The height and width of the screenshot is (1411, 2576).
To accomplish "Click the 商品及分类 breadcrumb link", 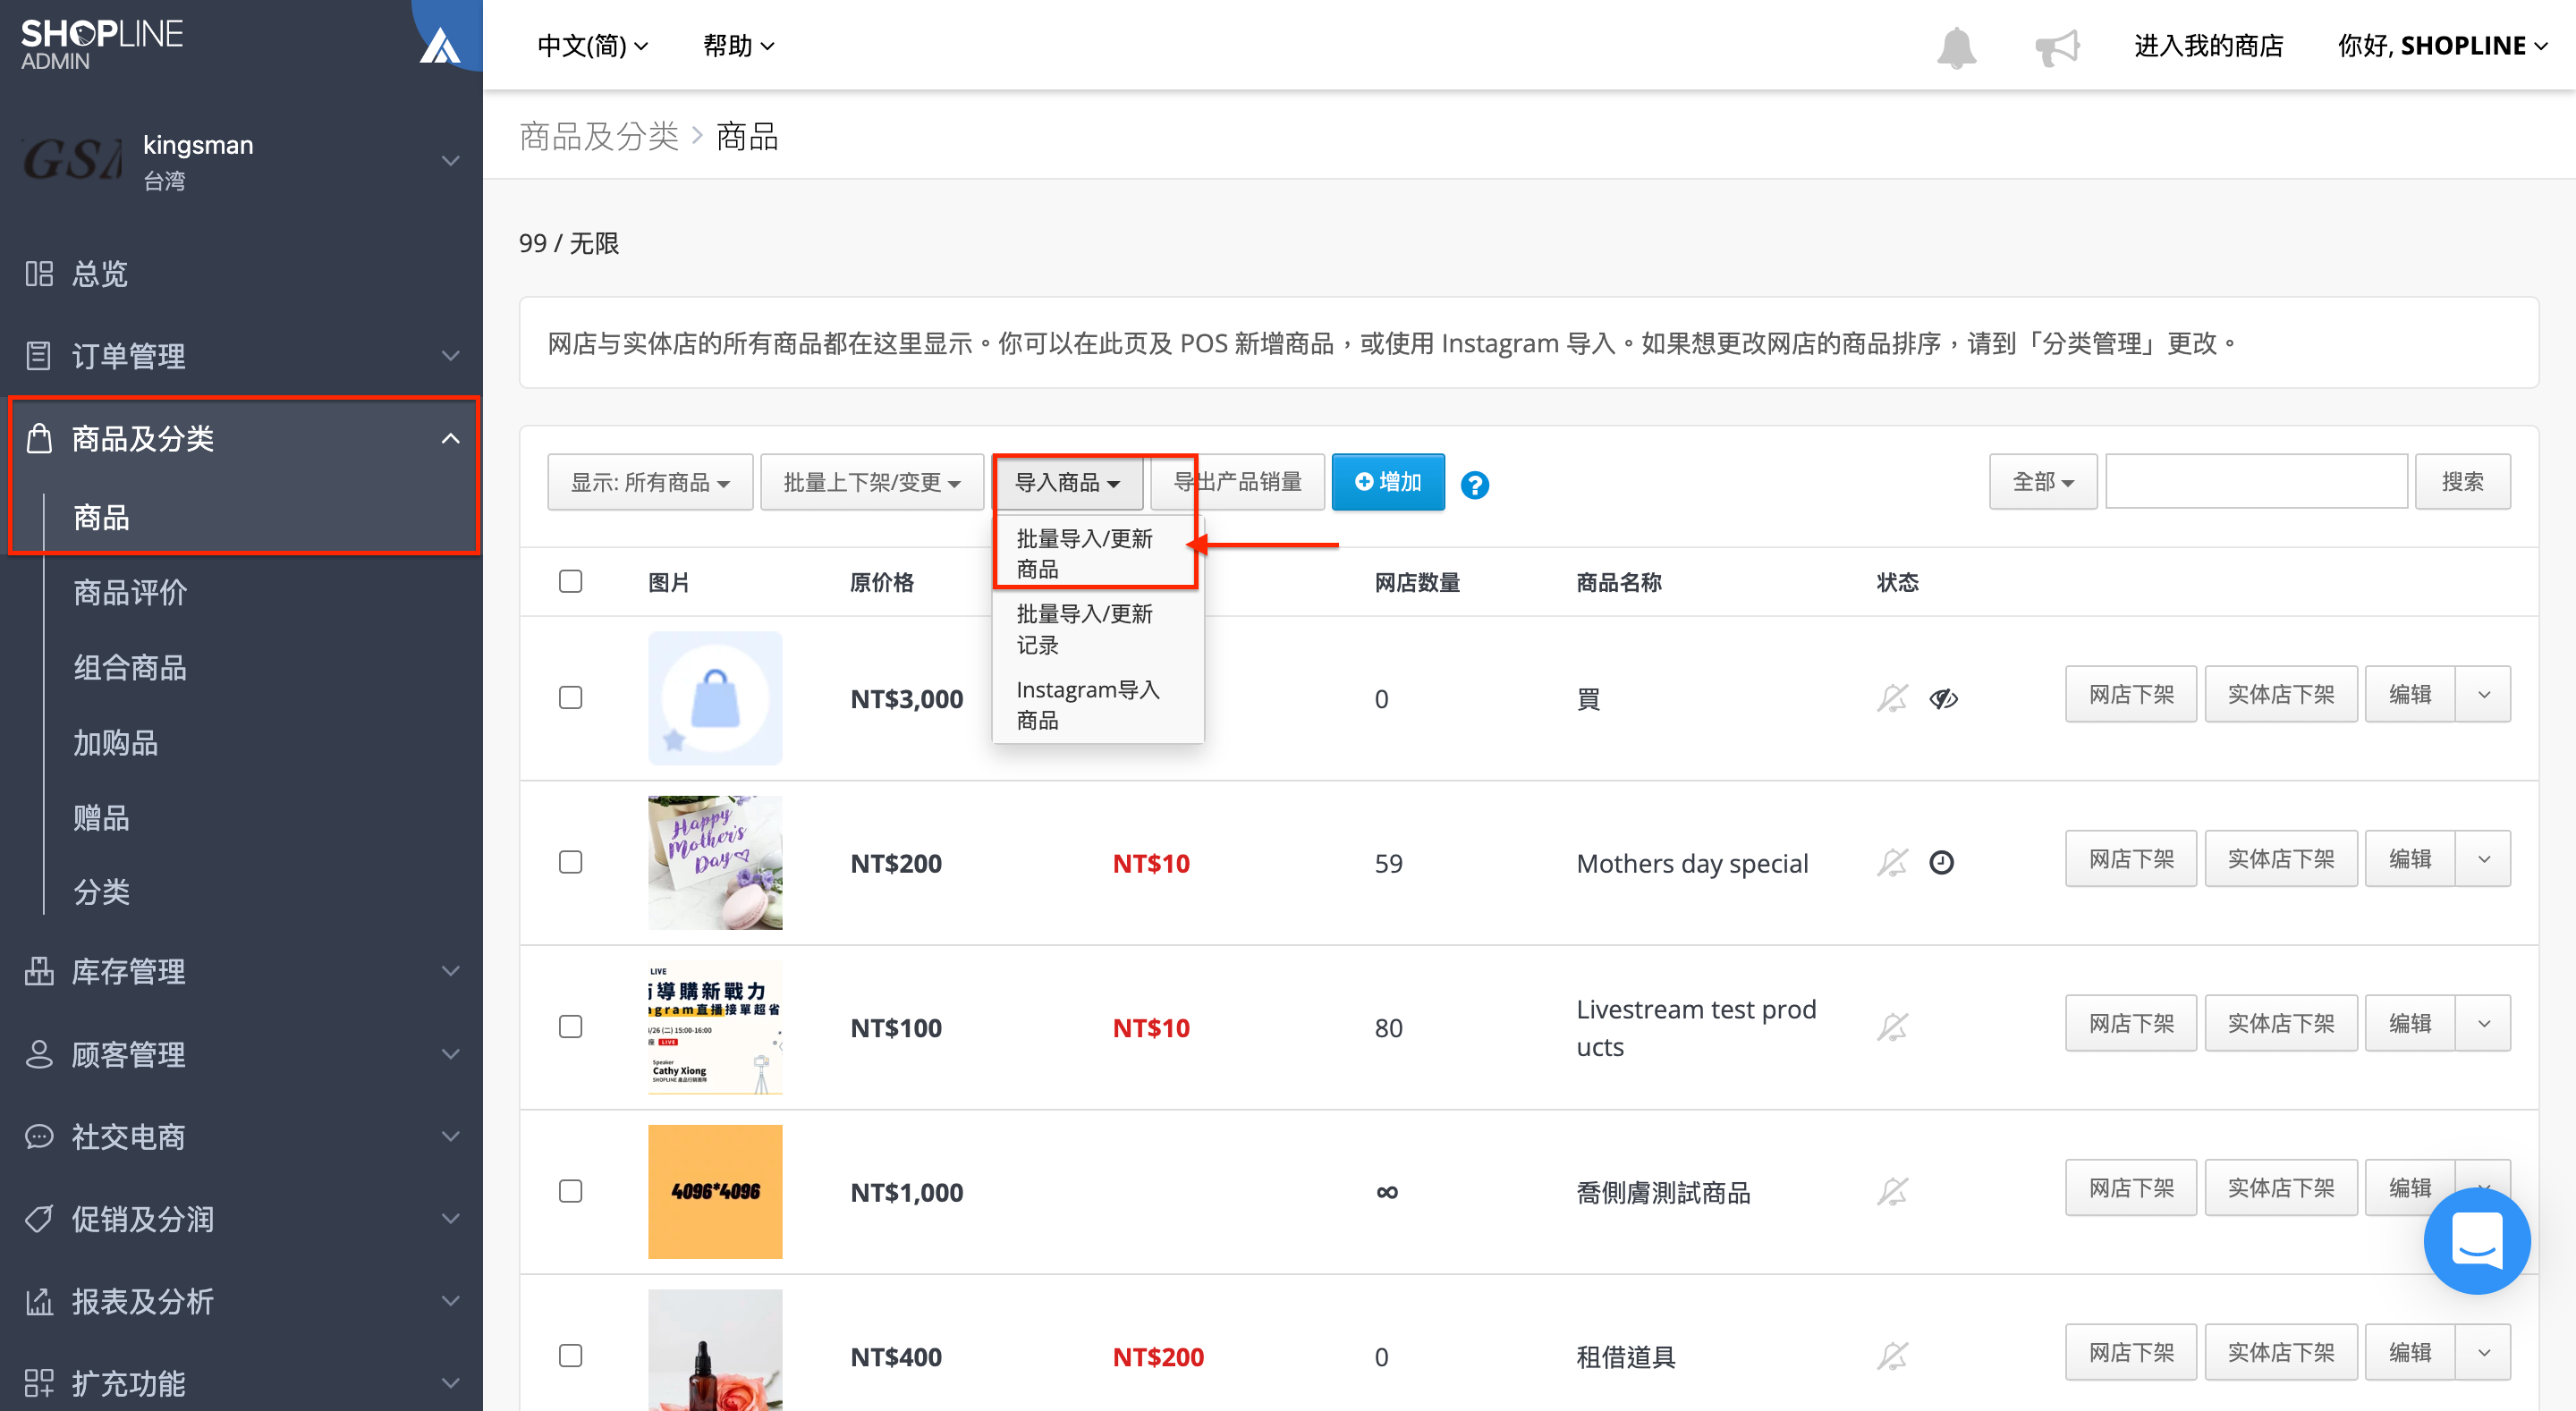I will pyautogui.click(x=599, y=136).
